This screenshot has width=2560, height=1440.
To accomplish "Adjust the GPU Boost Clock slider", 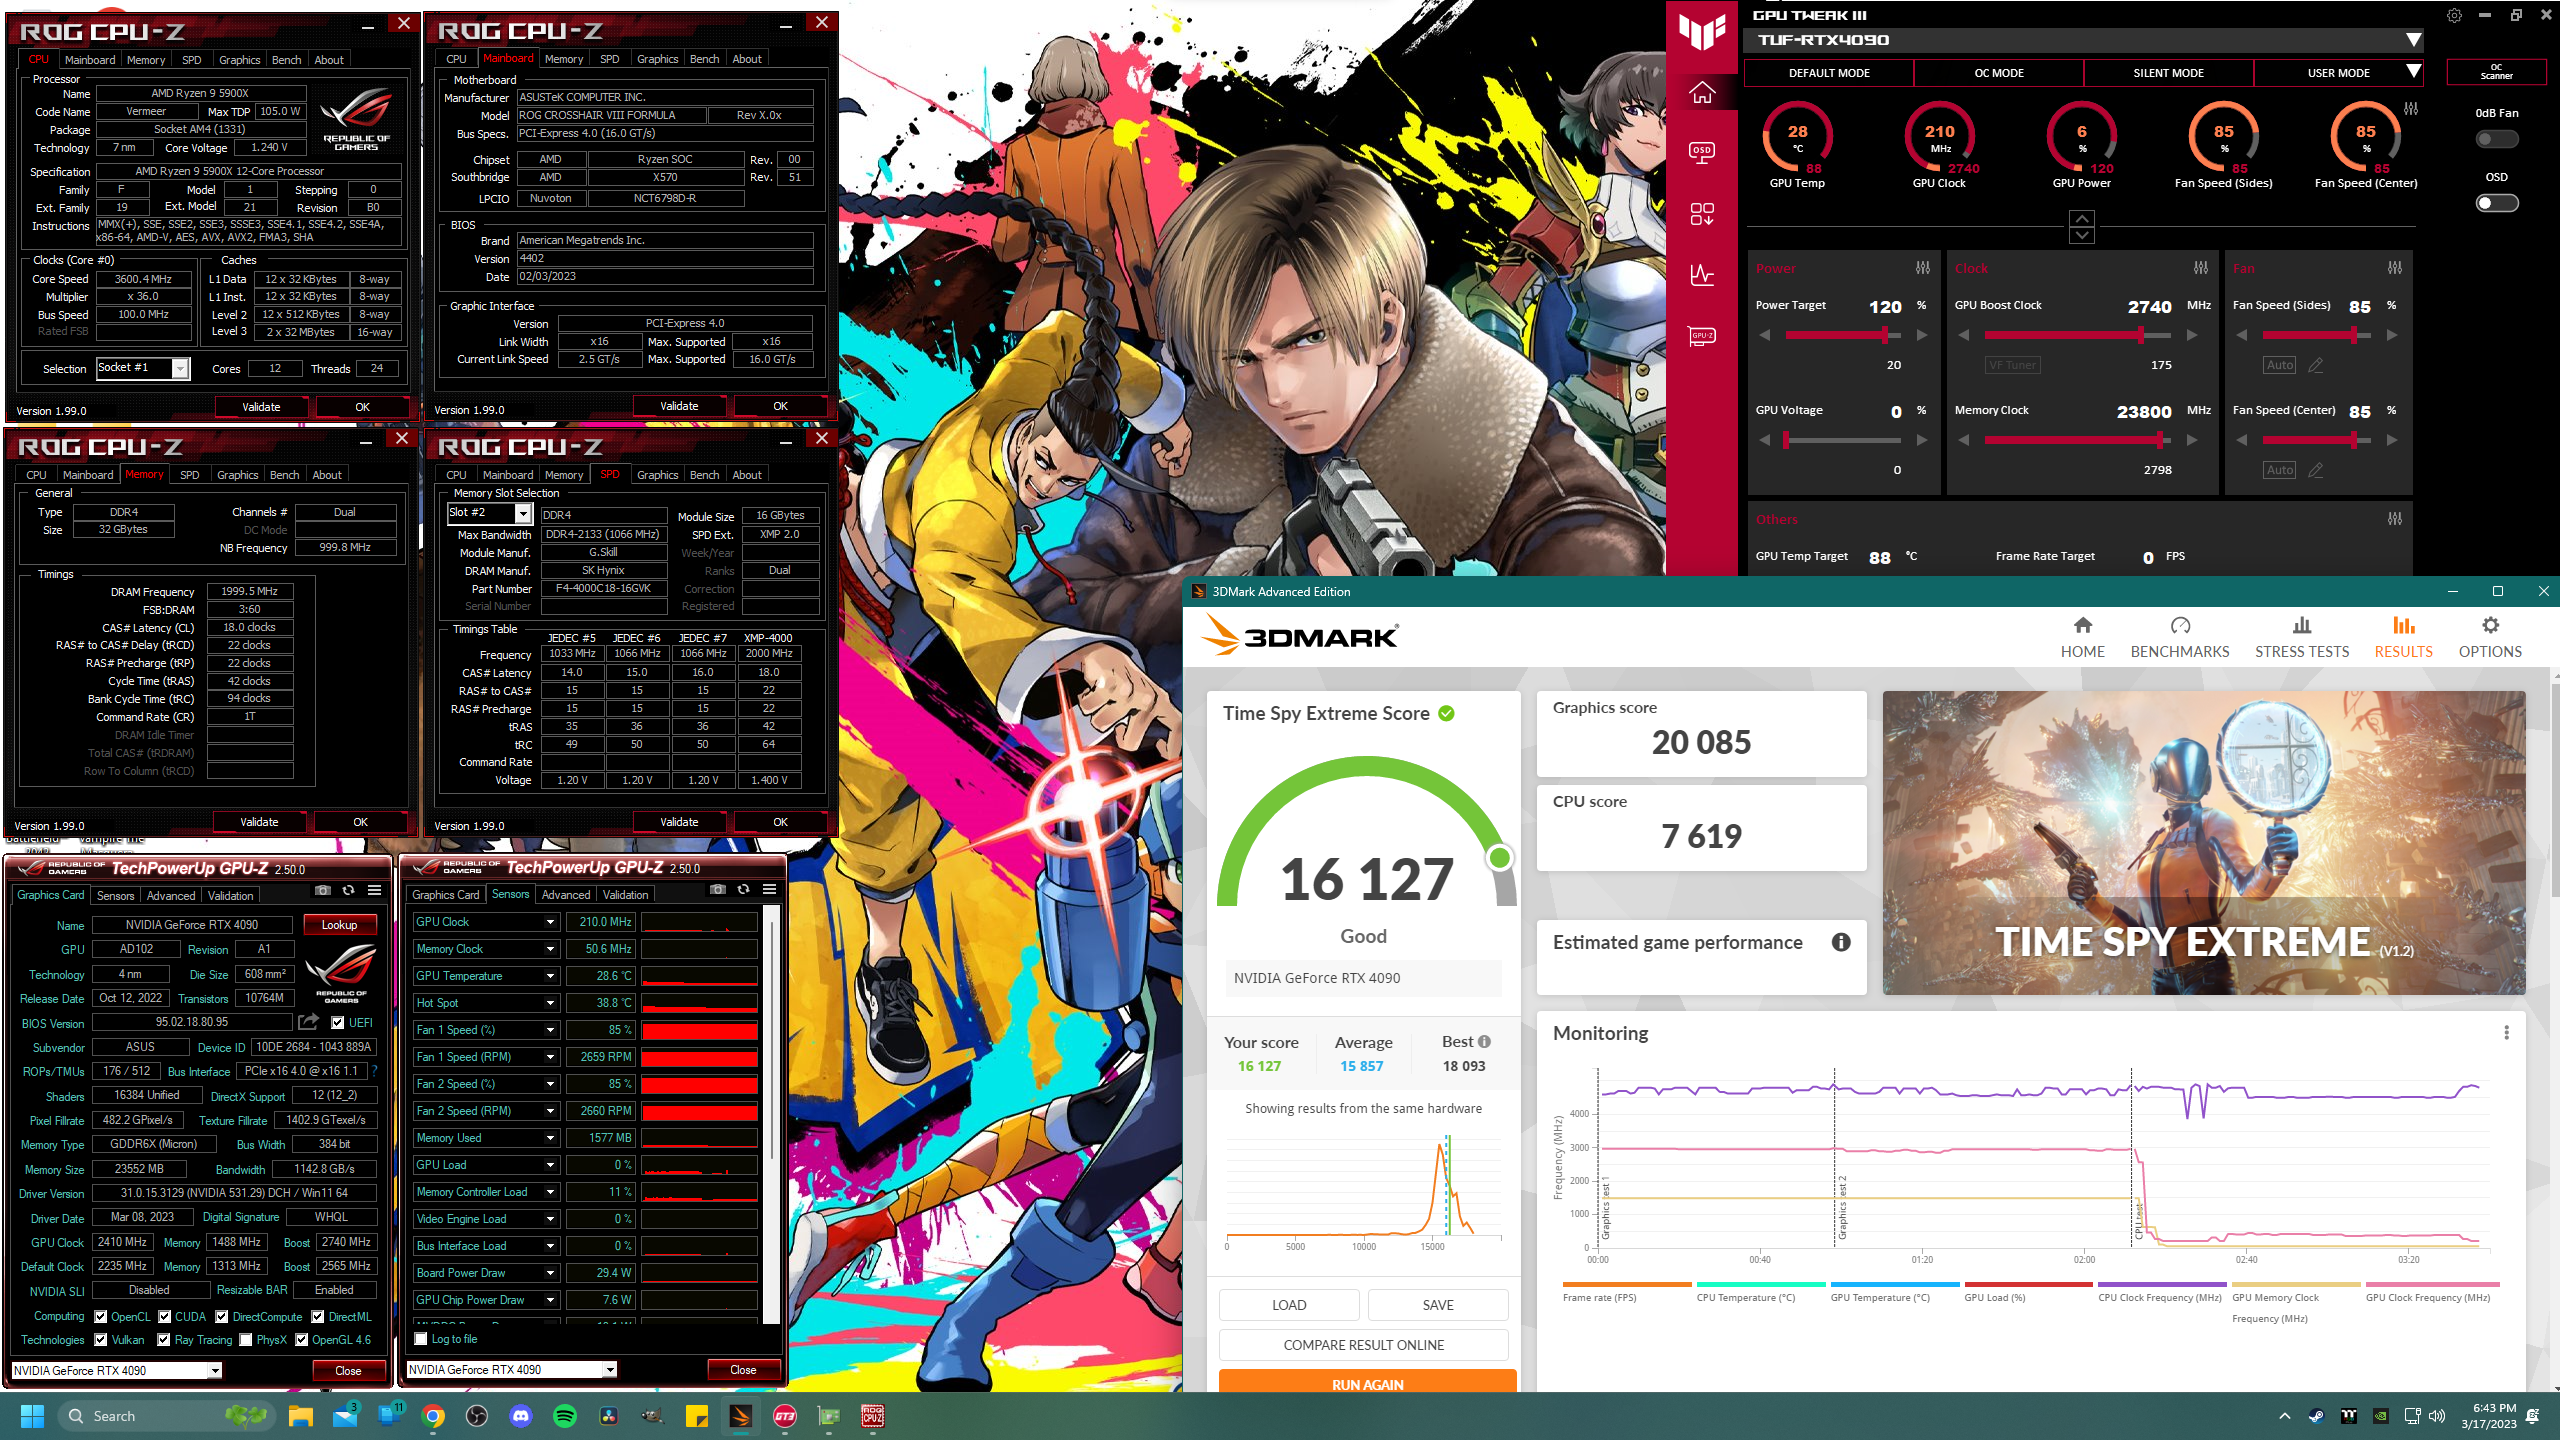I will pyautogui.click(x=2076, y=335).
